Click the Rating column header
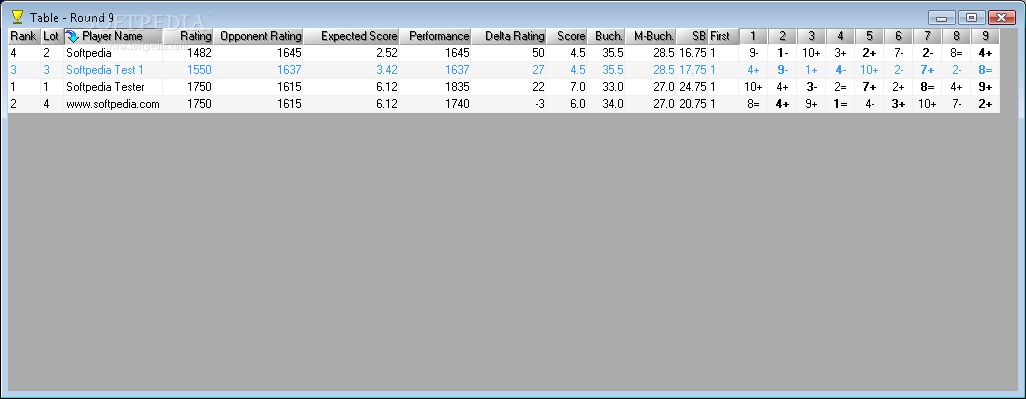Viewport: 1026px width, 399px height. (188, 37)
